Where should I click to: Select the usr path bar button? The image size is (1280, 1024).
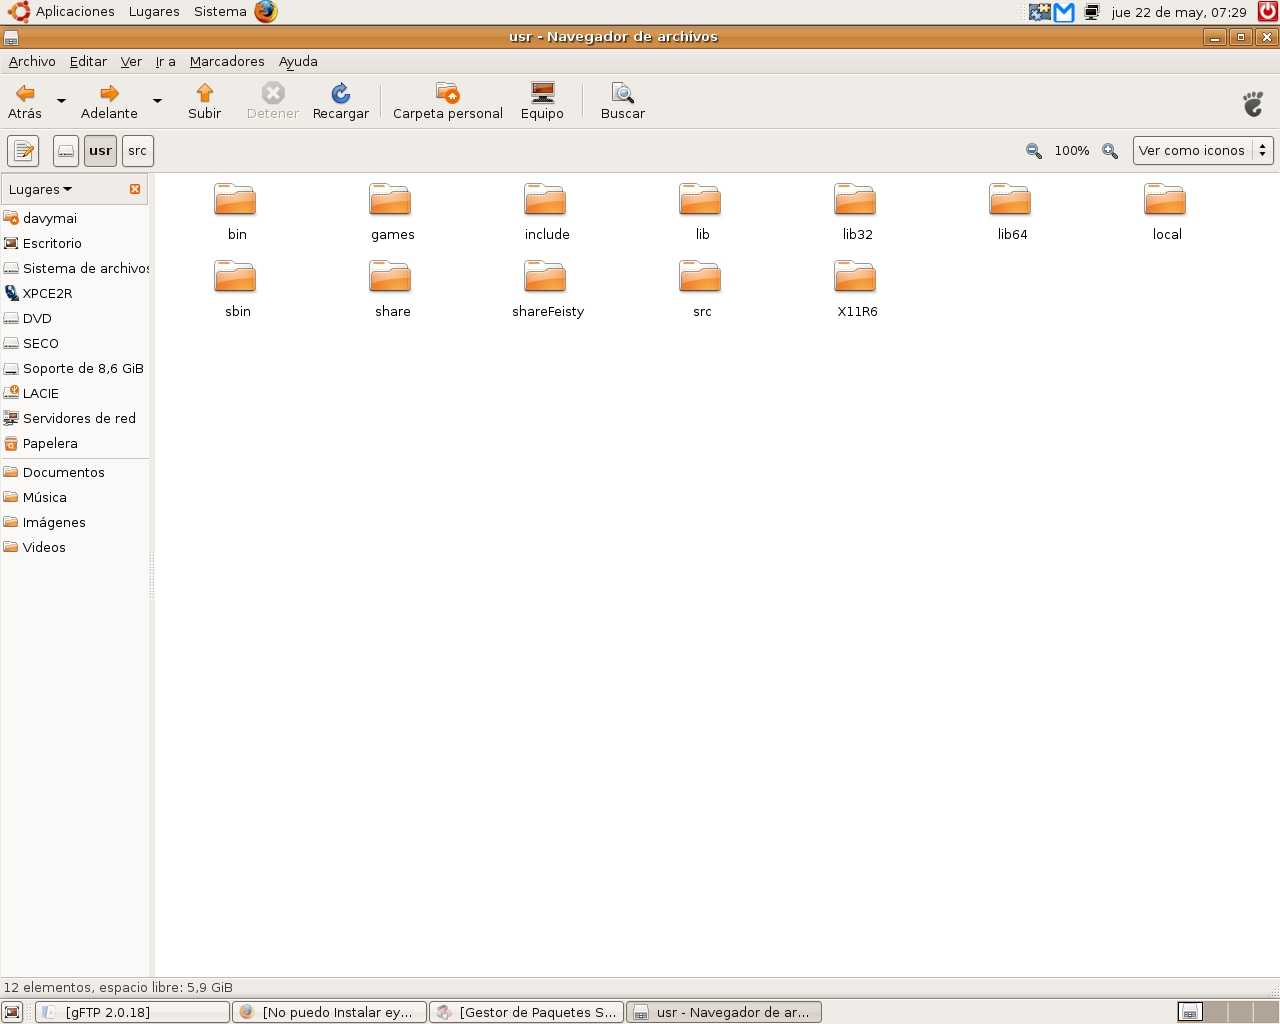100,151
